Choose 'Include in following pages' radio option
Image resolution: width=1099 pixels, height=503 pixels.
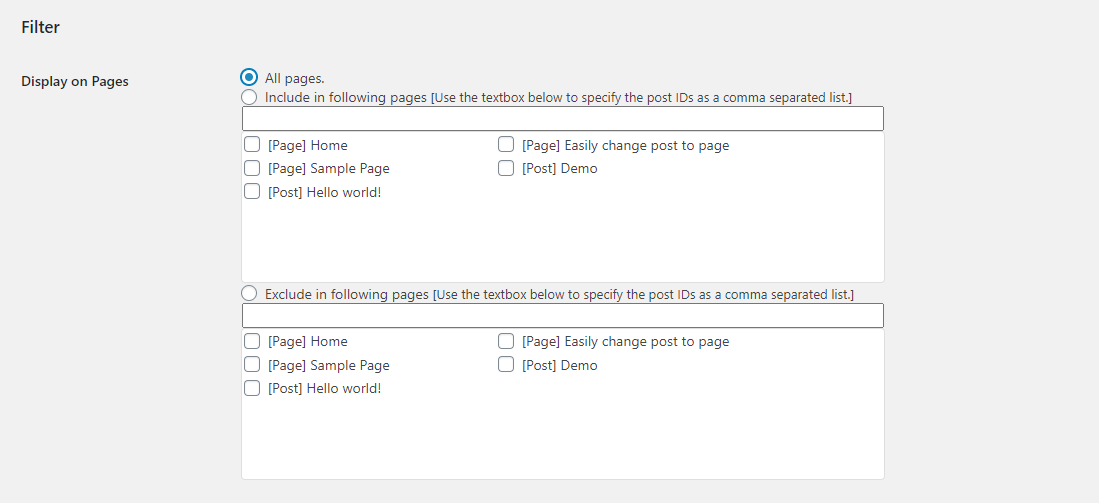pyautogui.click(x=249, y=97)
